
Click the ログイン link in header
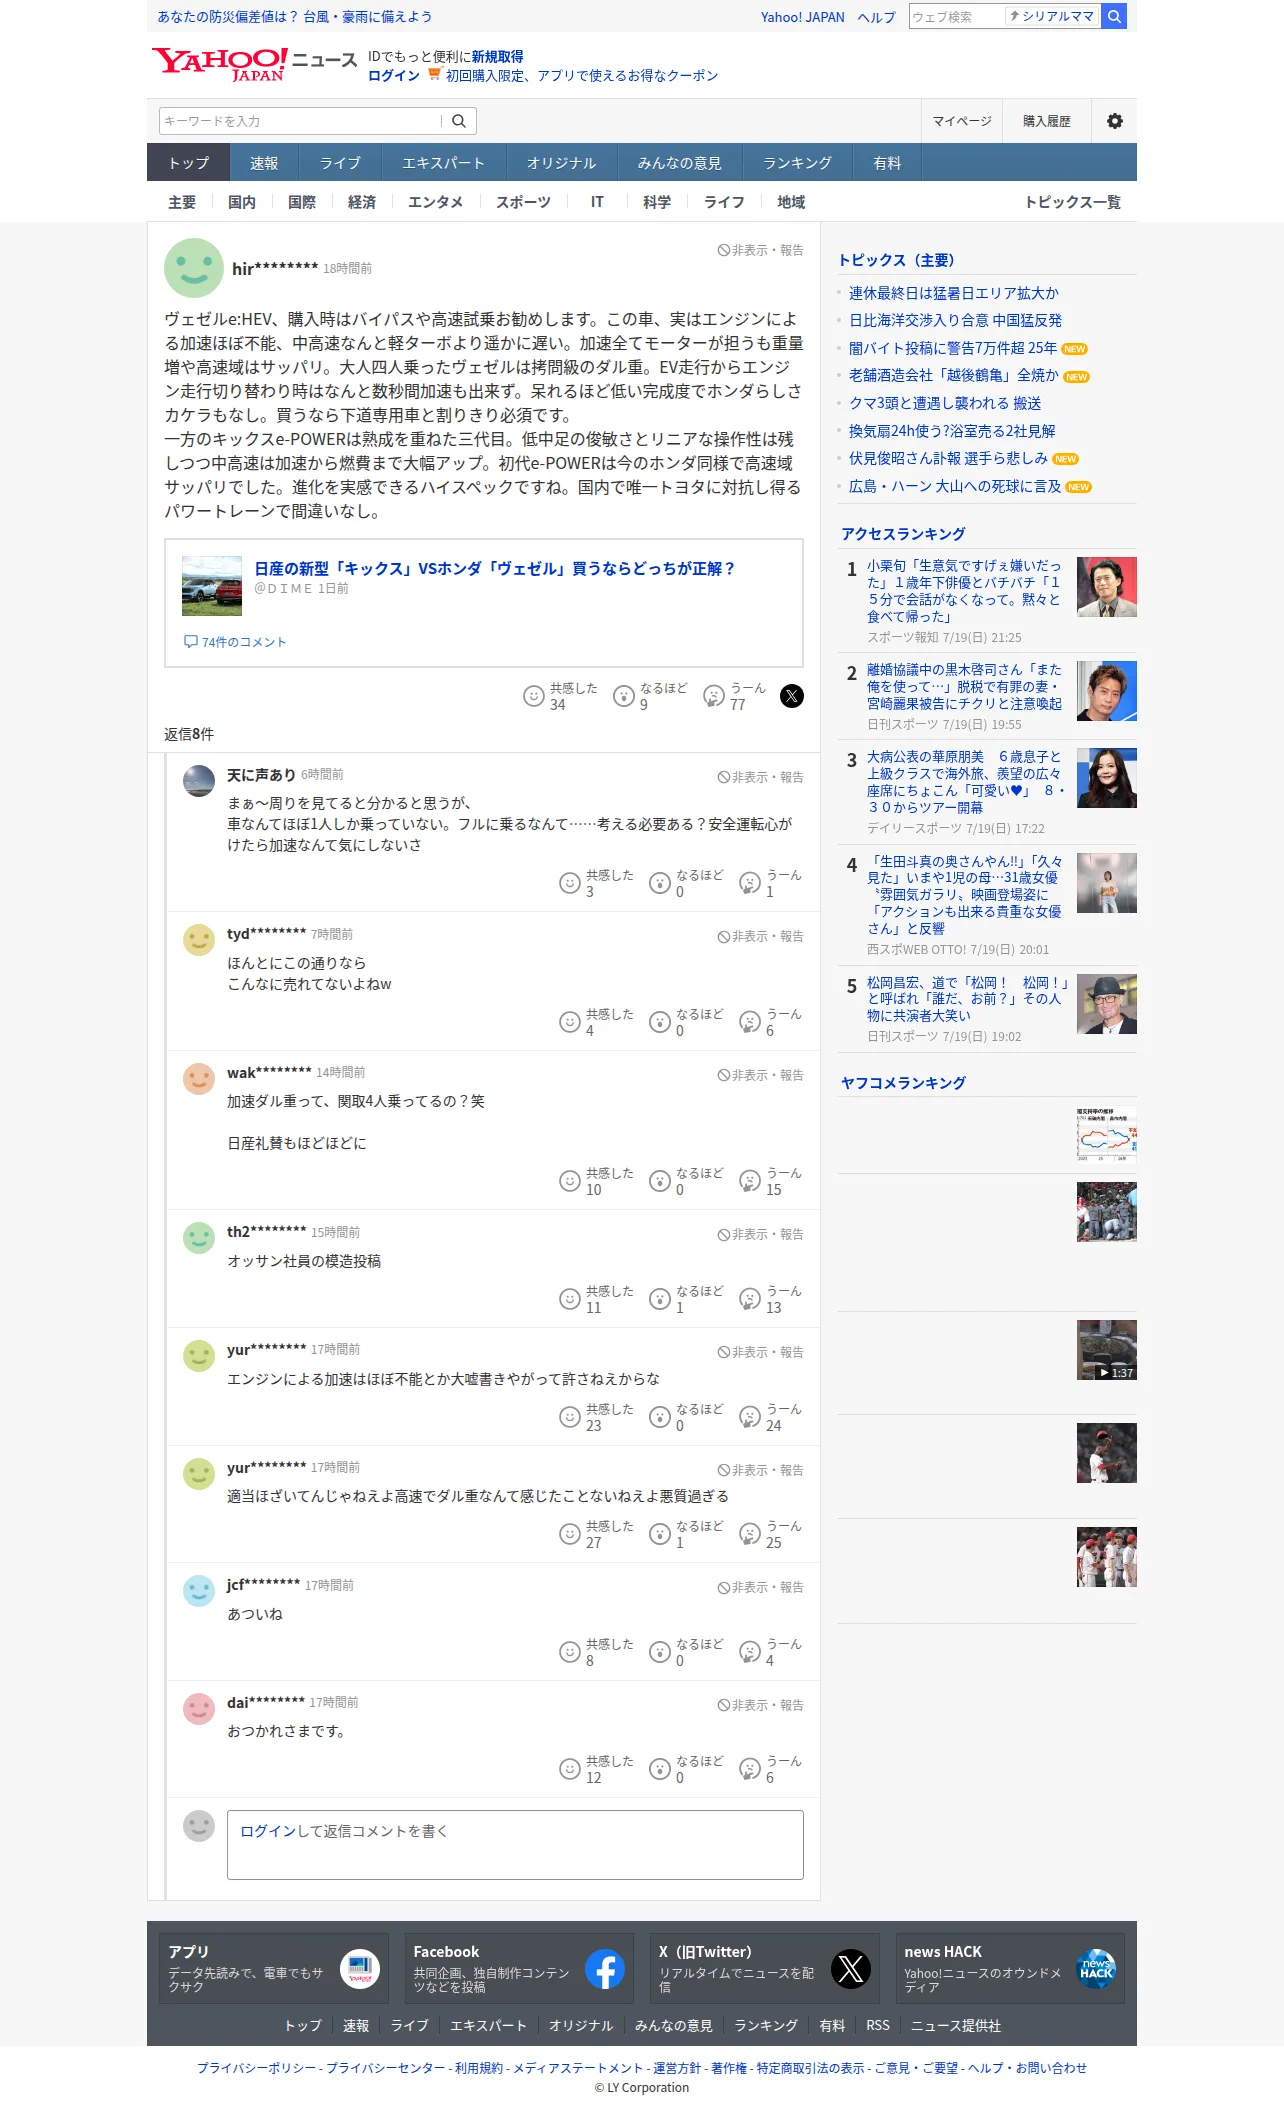click(393, 75)
